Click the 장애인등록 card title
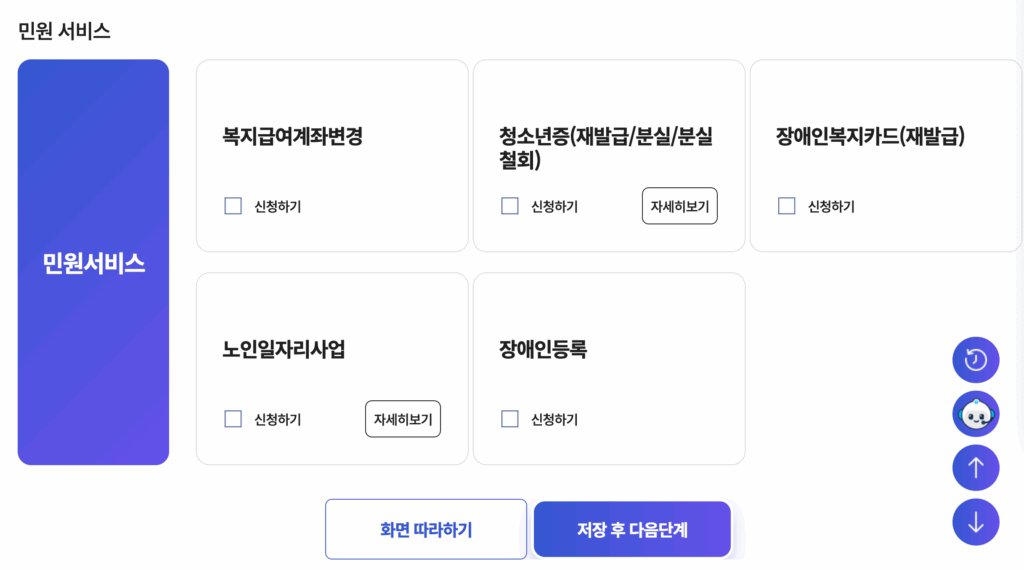 tap(543, 349)
